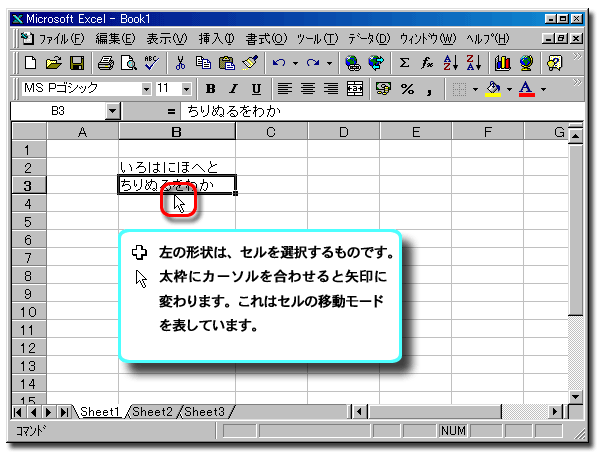Open the font size dropdown
This screenshot has width=600, height=456.
(x=186, y=89)
